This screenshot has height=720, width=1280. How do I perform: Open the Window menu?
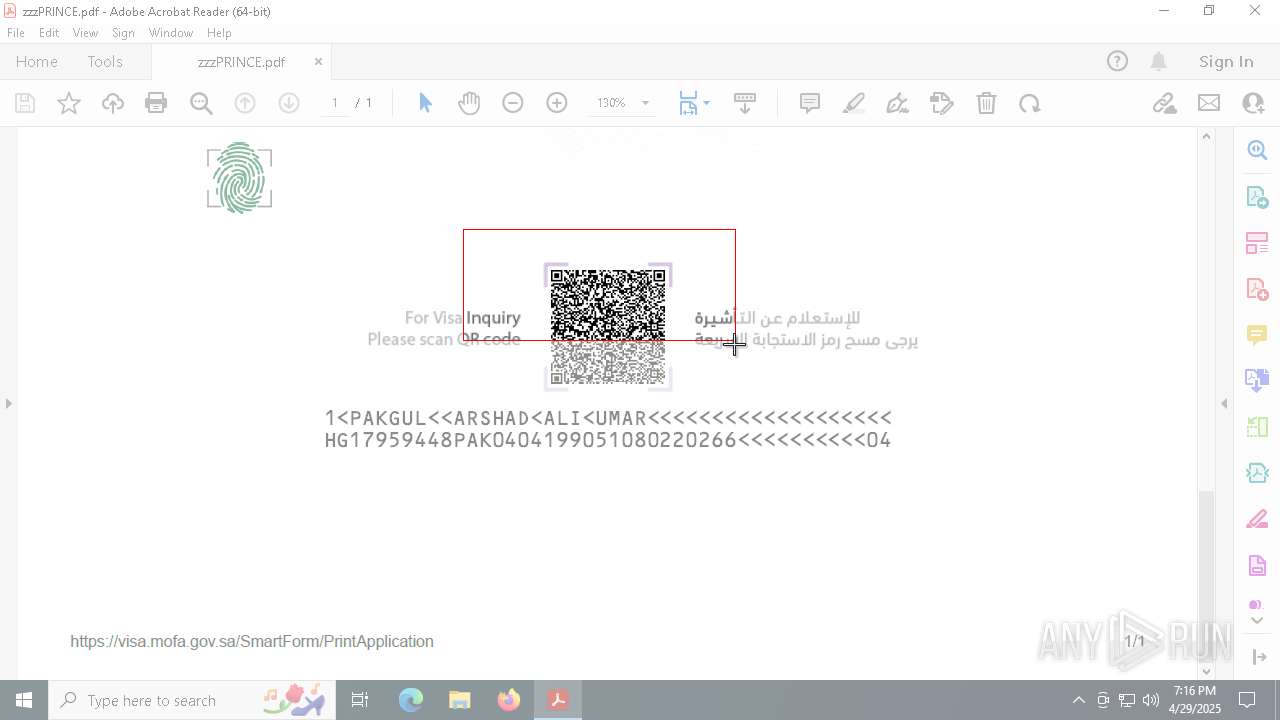pos(171,33)
